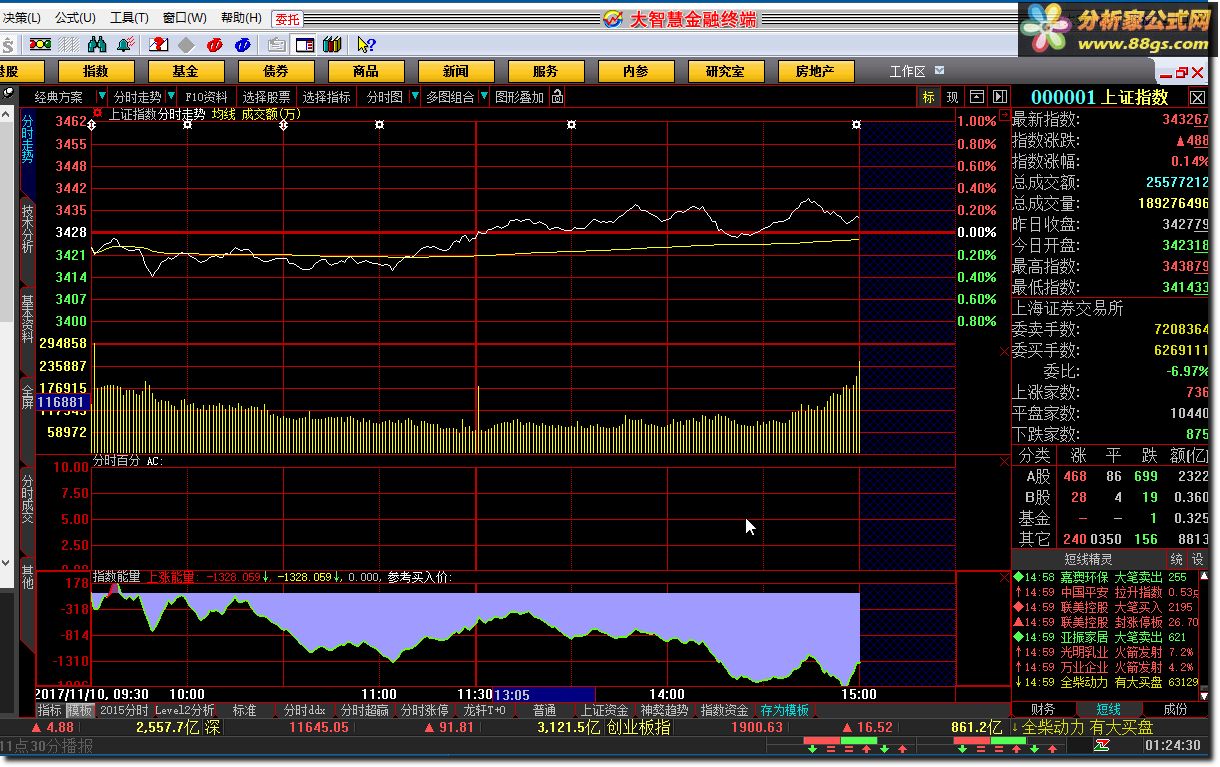
Task: Select the 分时ddx bottom tab
Action: point(304,710)
